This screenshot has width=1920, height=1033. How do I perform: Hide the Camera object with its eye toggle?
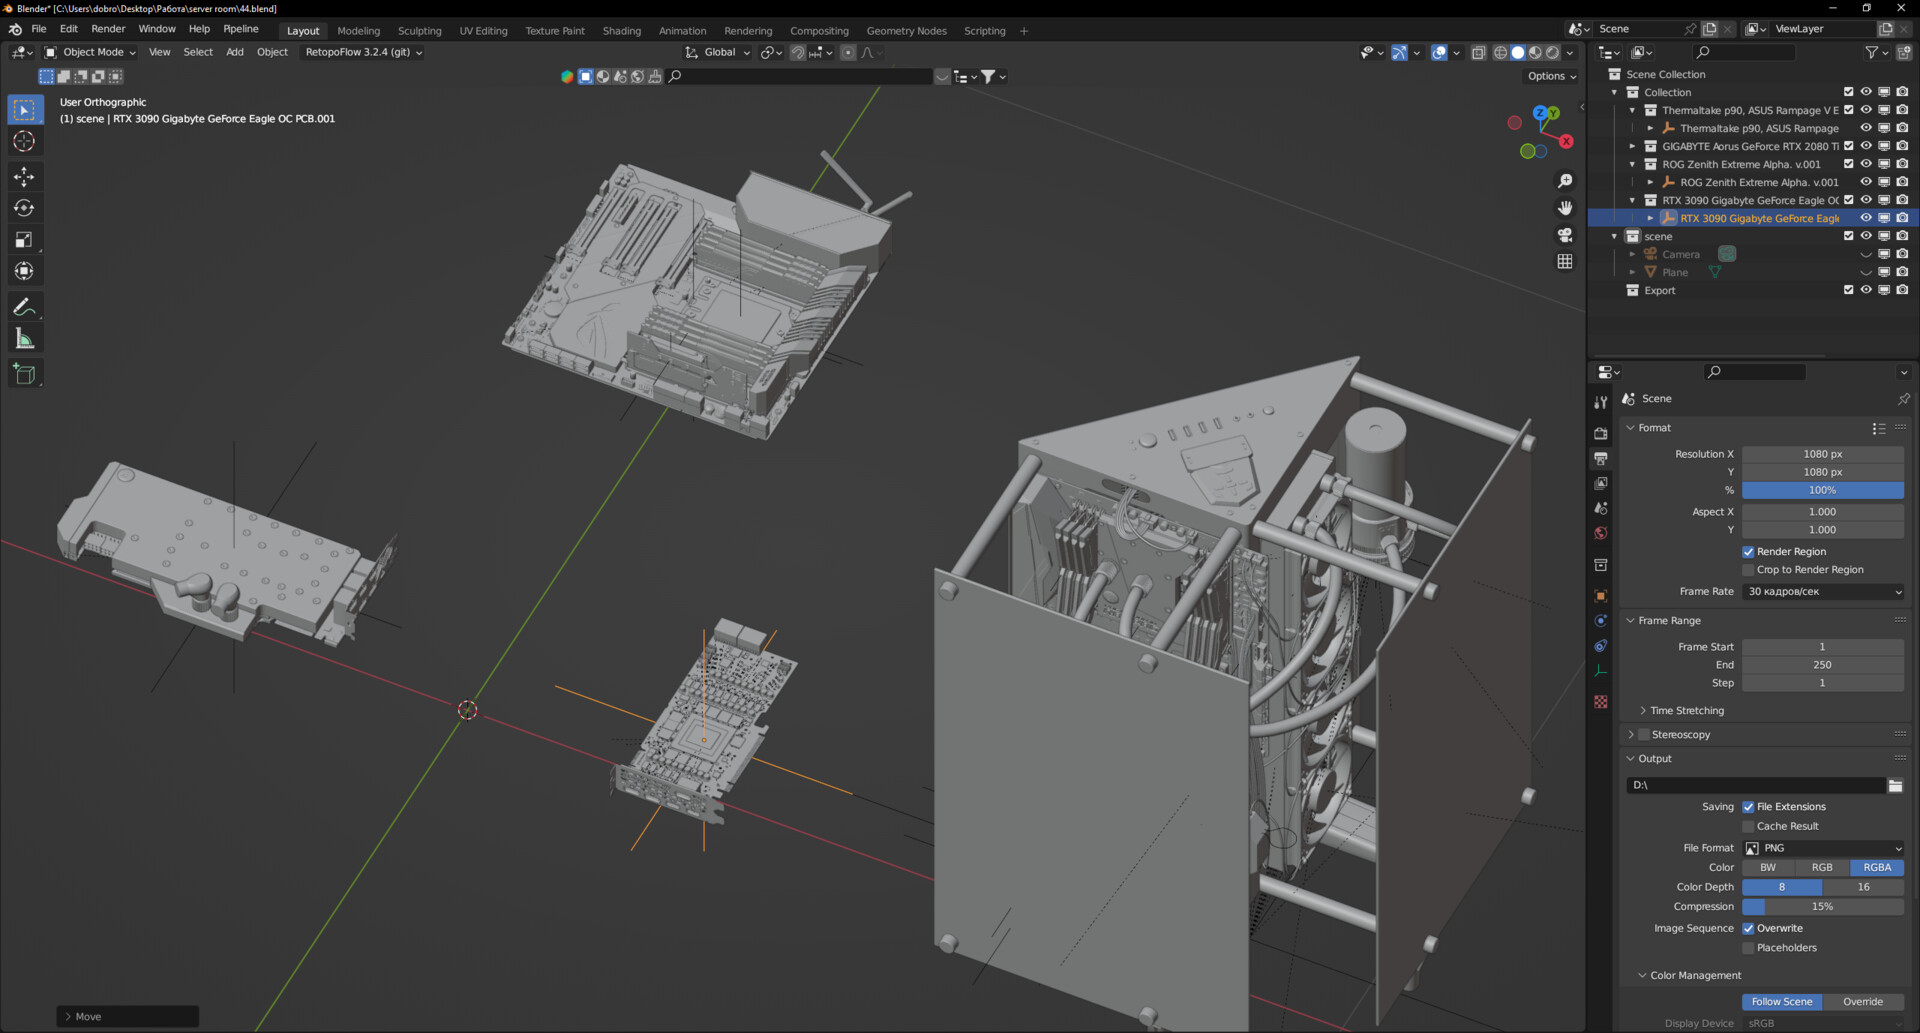click(x=1866, y=254)
